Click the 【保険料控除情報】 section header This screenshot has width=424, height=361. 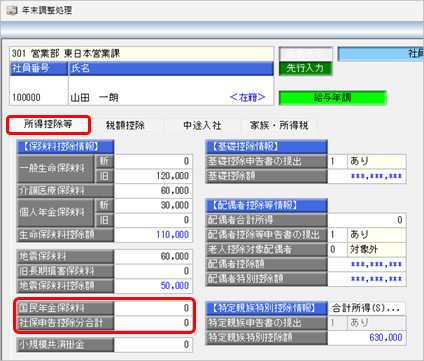point(66,147)
